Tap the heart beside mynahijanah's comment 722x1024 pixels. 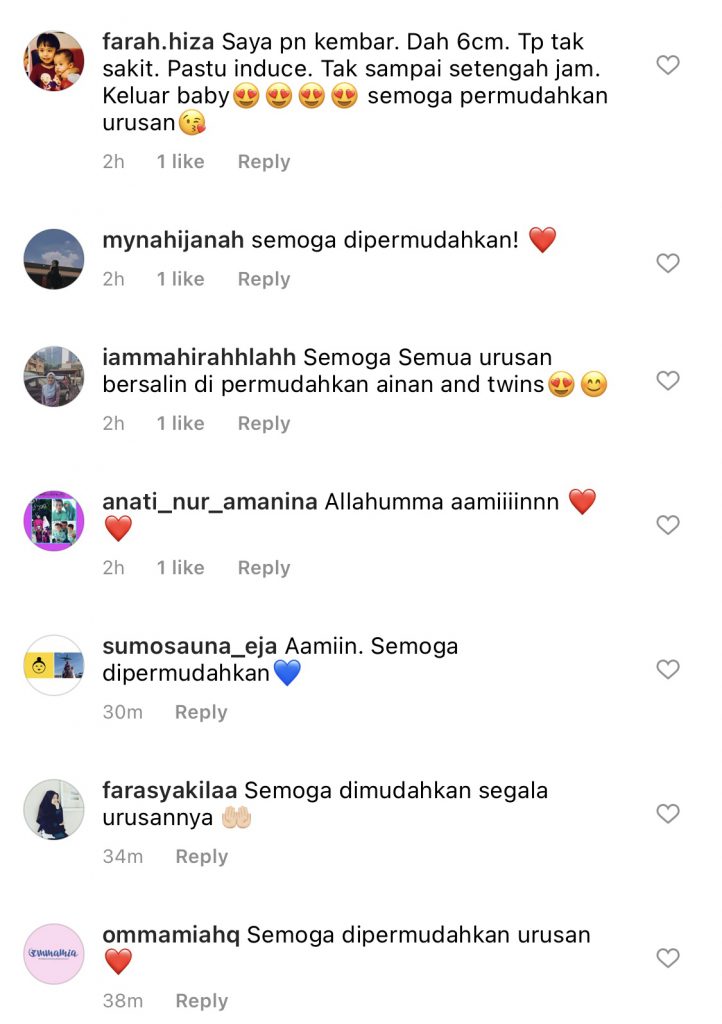click(x=668, y=263)
